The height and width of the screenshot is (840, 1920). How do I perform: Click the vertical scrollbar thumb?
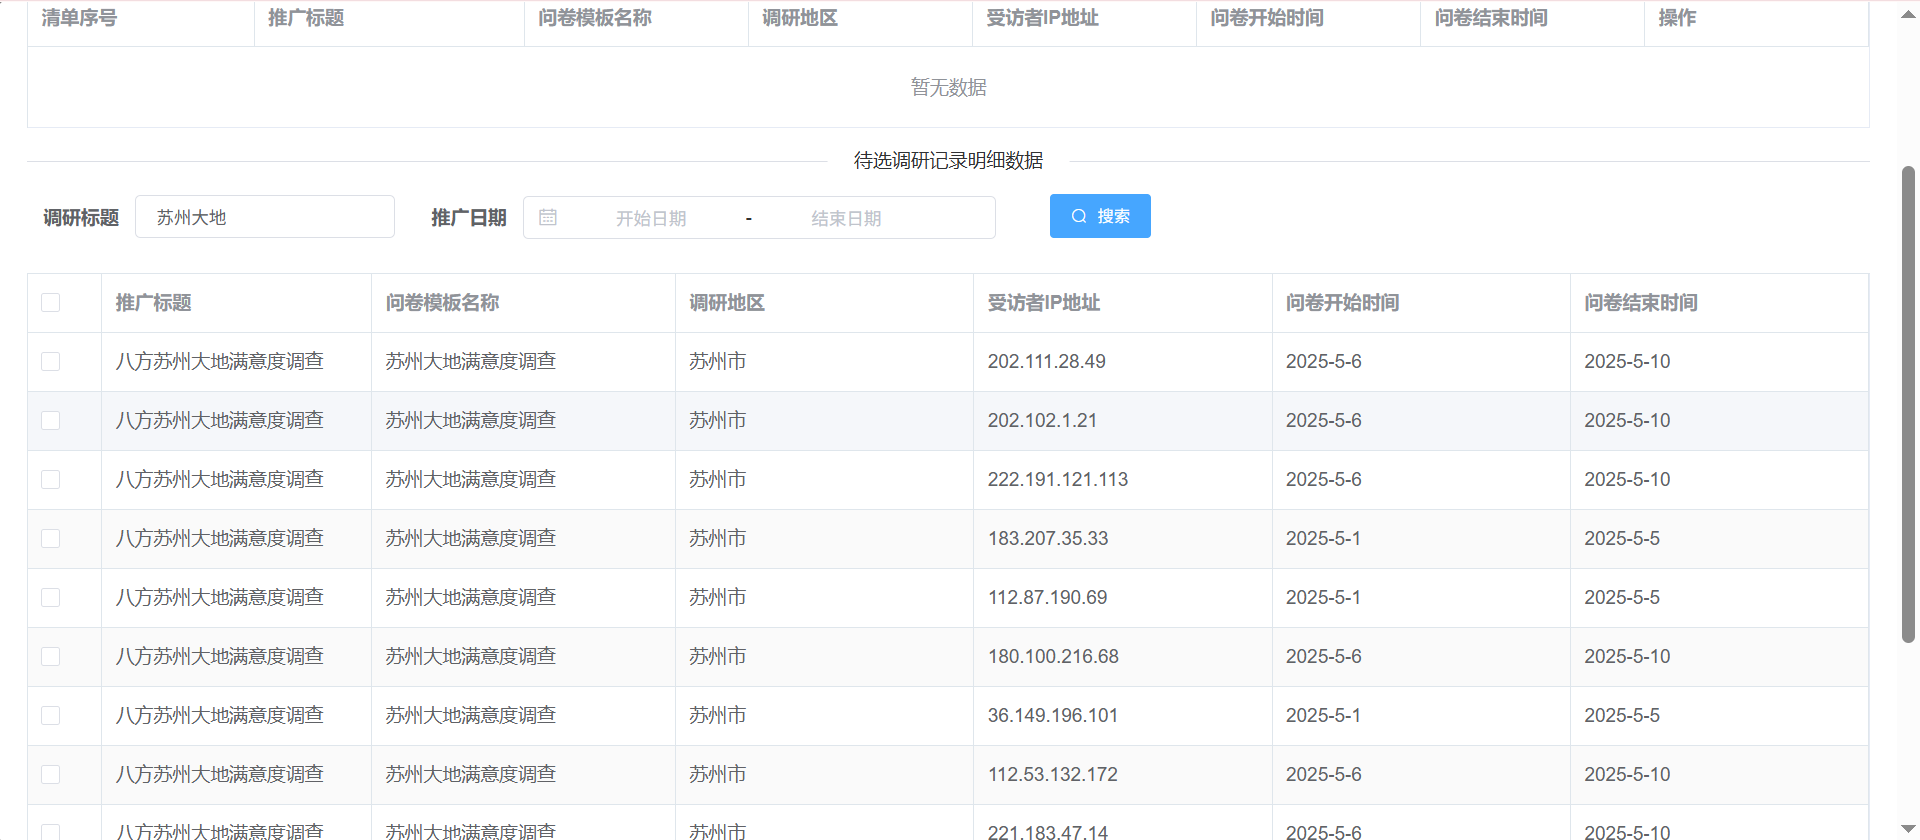coord(1908,400)
